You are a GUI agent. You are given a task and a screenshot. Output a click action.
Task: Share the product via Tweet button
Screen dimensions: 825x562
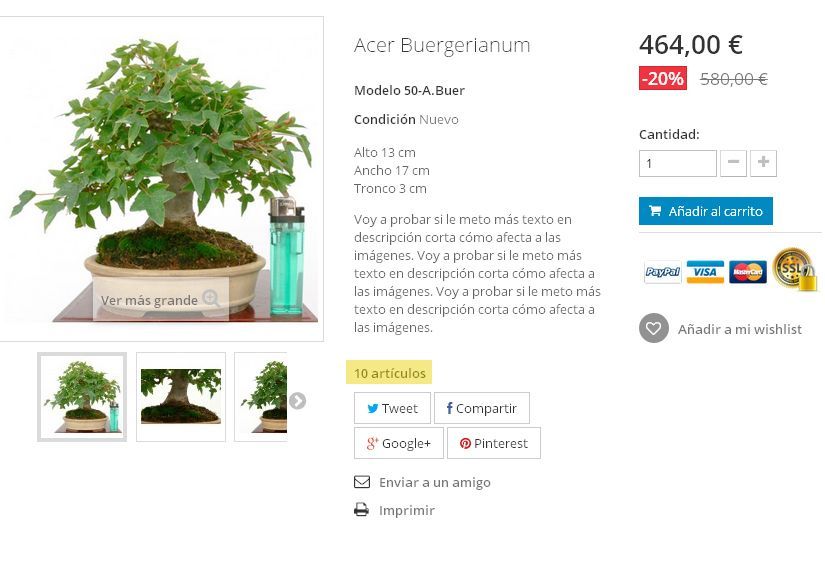[x=393, y=408]
